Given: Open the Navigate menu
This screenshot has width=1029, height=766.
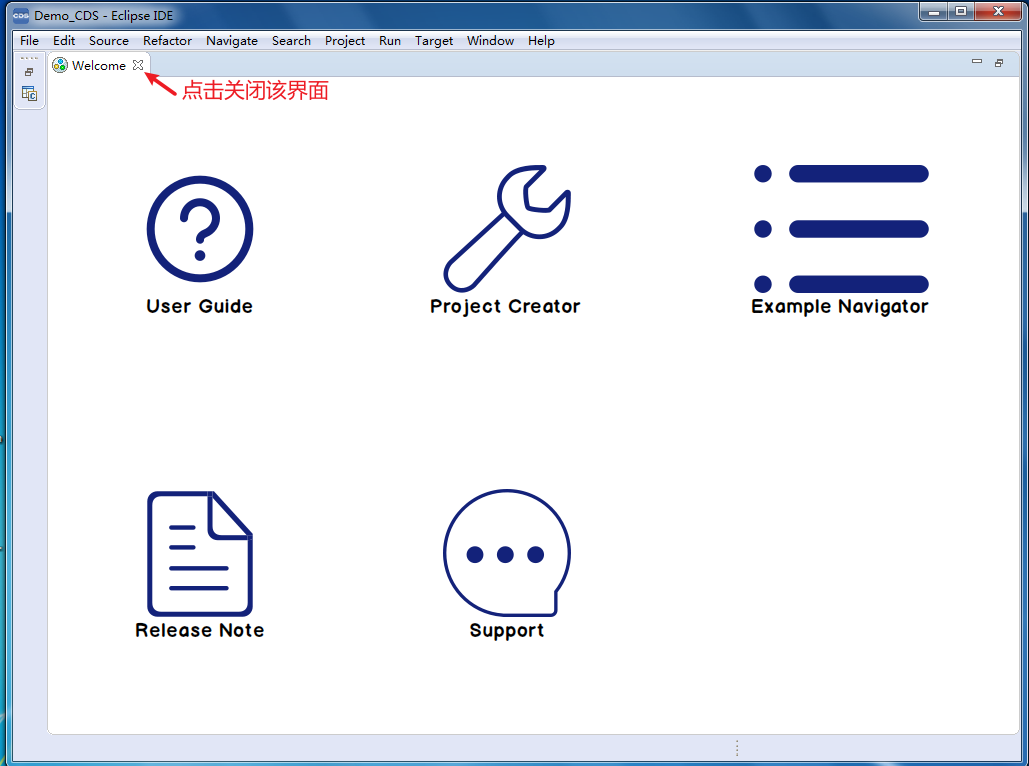Looking at the screenshot, I should pos(232,41).
